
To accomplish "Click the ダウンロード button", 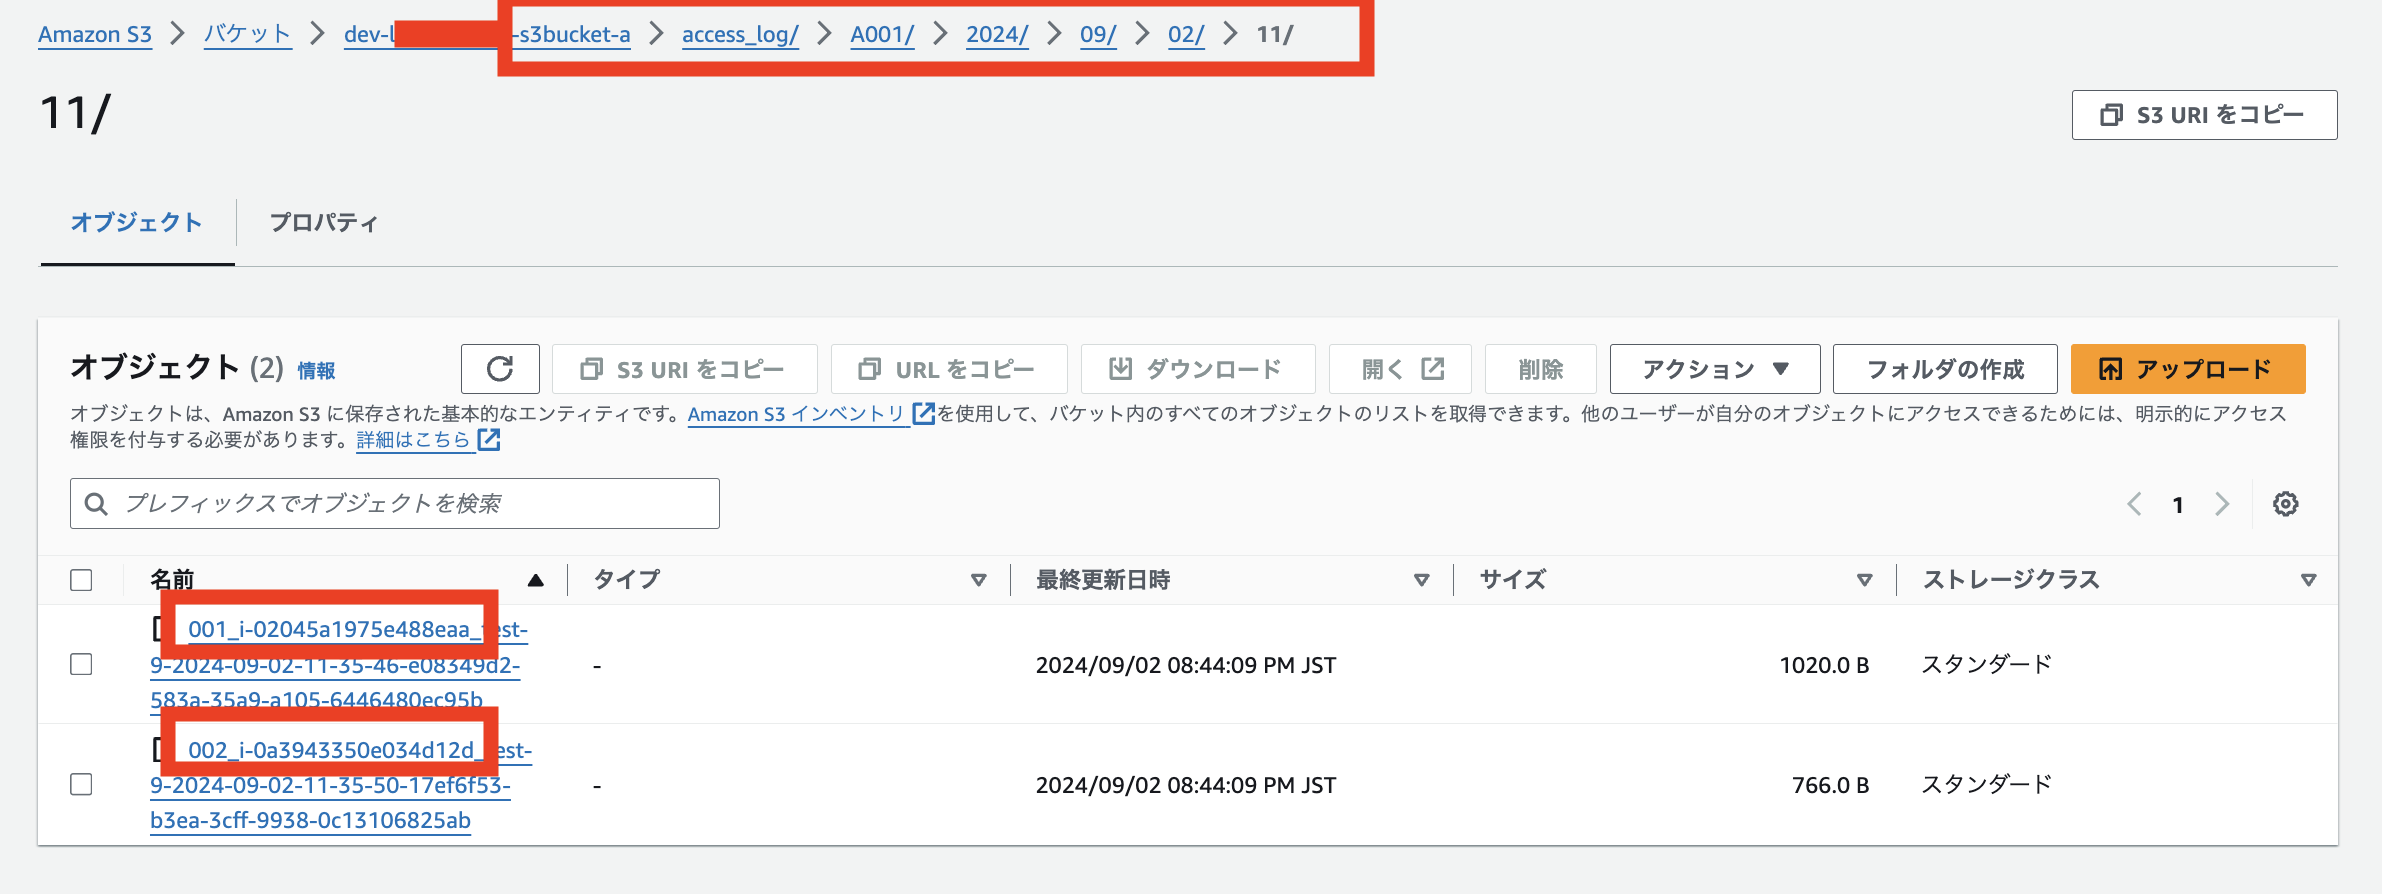I will click(x=1198, y=369).
